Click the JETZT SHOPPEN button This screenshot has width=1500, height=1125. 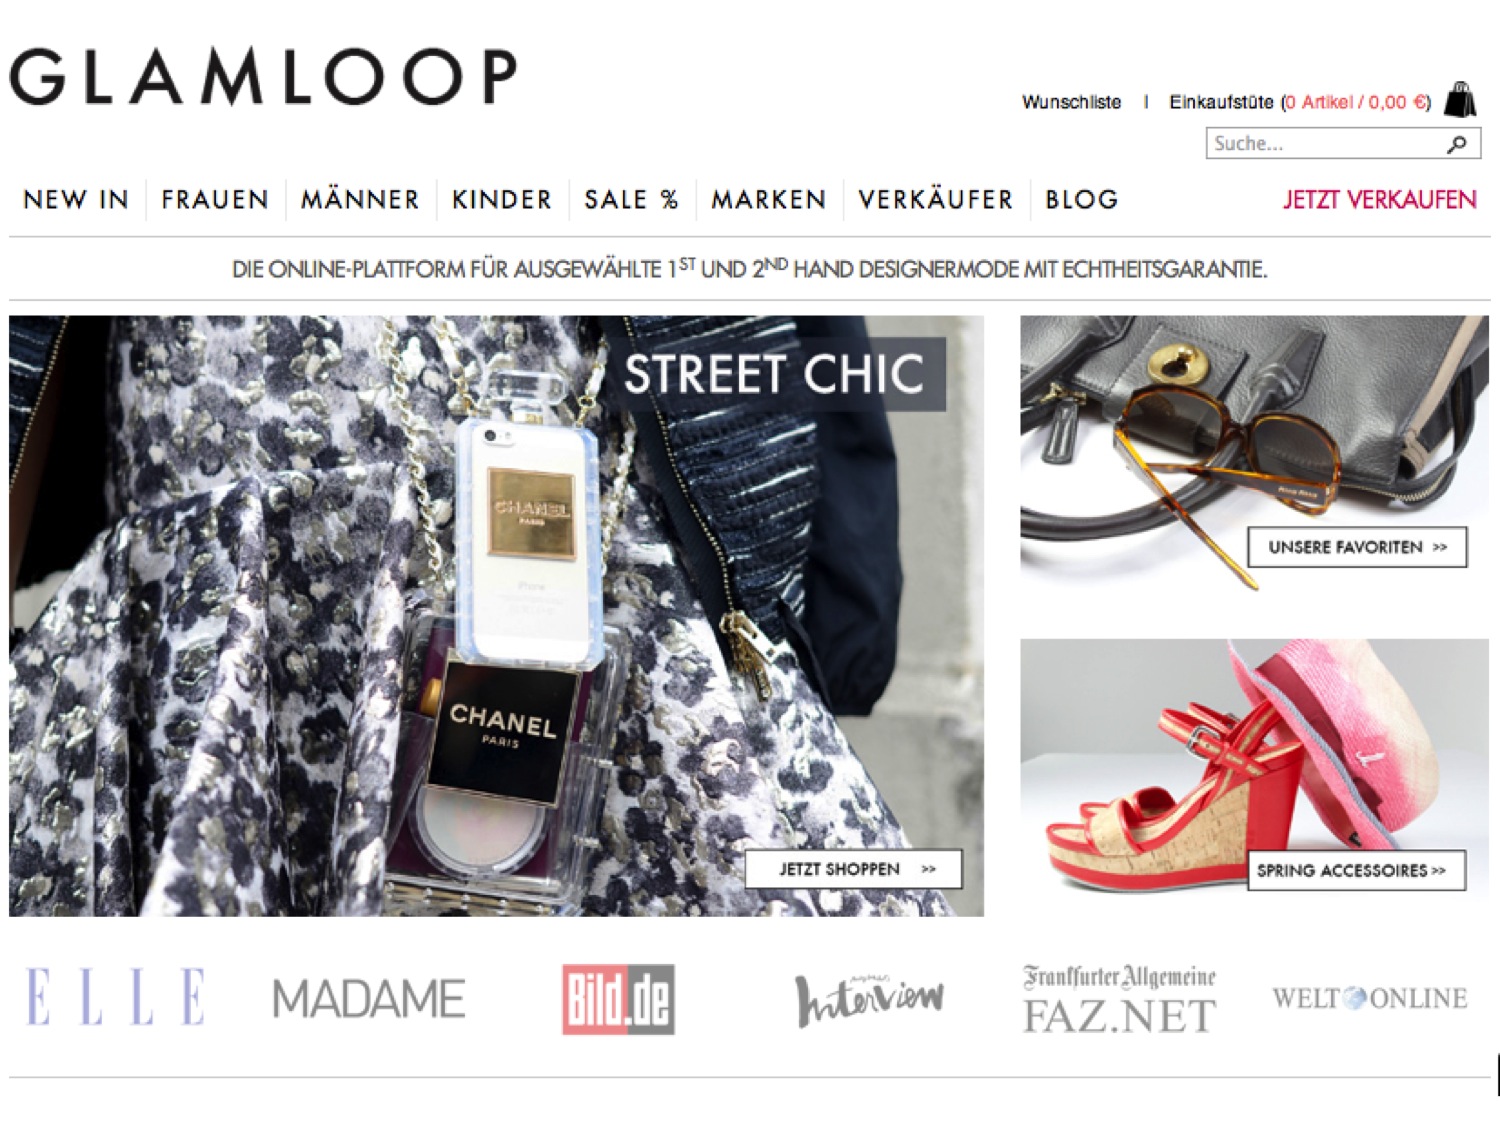[x=854, y=869]
